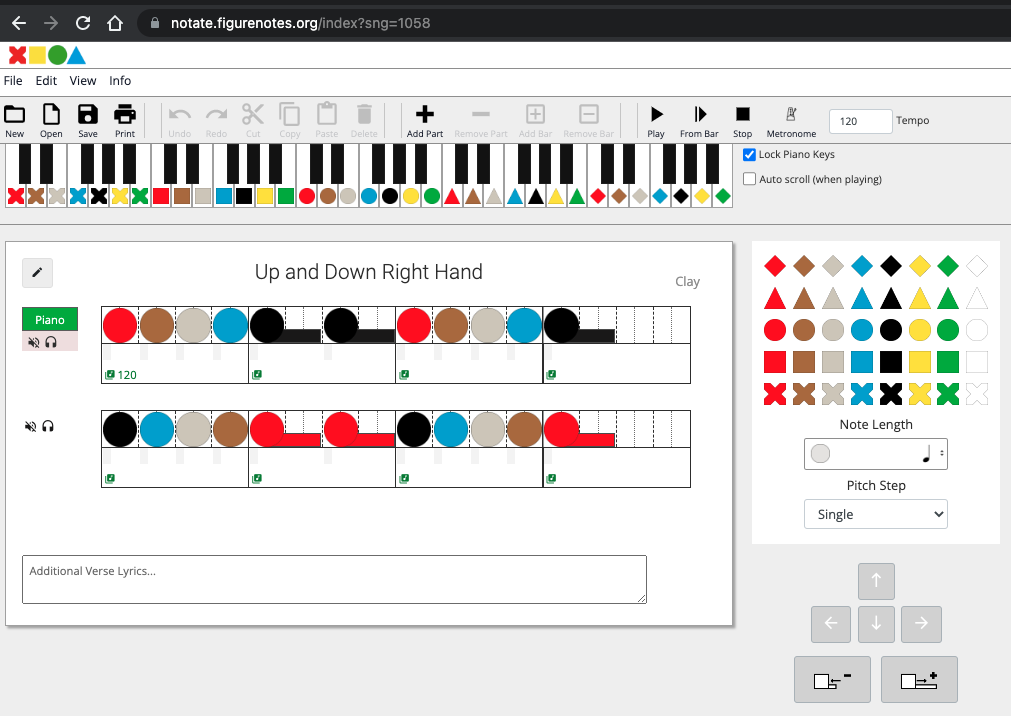Open the Note Length dropdown
This screenshot has width=1011, height=716.
875,454
